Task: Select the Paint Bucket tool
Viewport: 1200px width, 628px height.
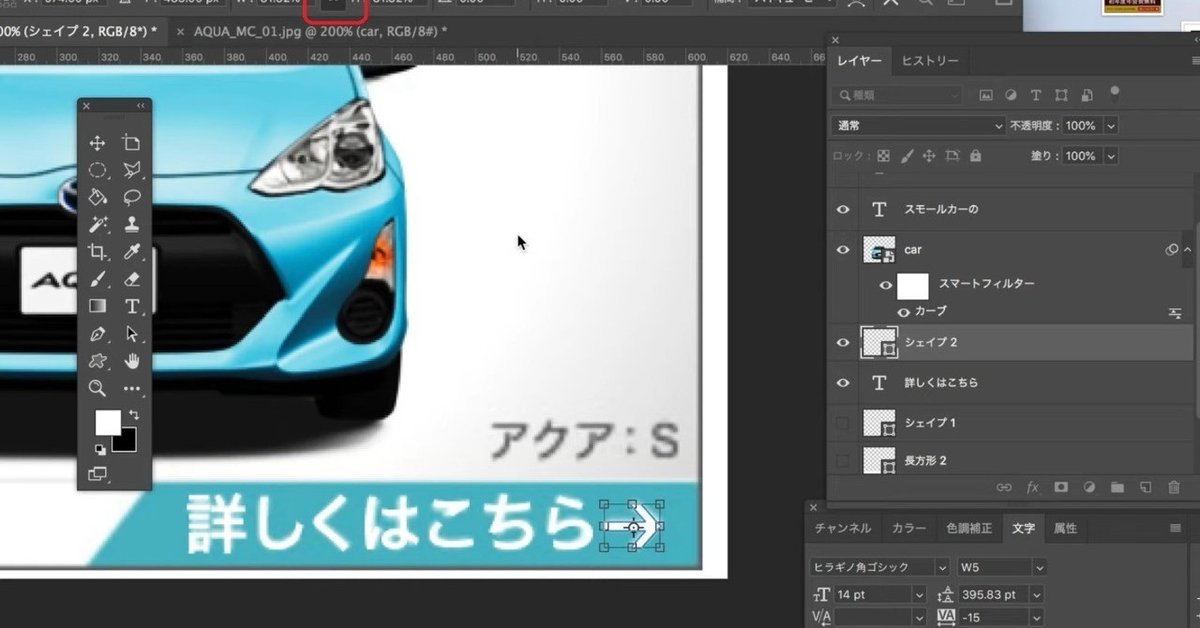Action: pos(98,197)
